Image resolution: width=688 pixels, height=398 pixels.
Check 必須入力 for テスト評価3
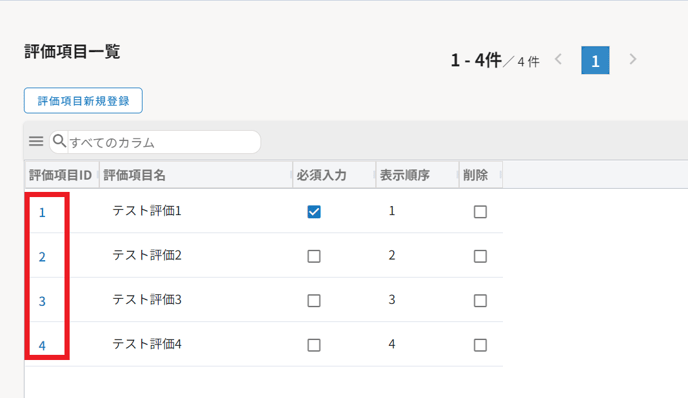pyautogui.click(x=314, y=301)
